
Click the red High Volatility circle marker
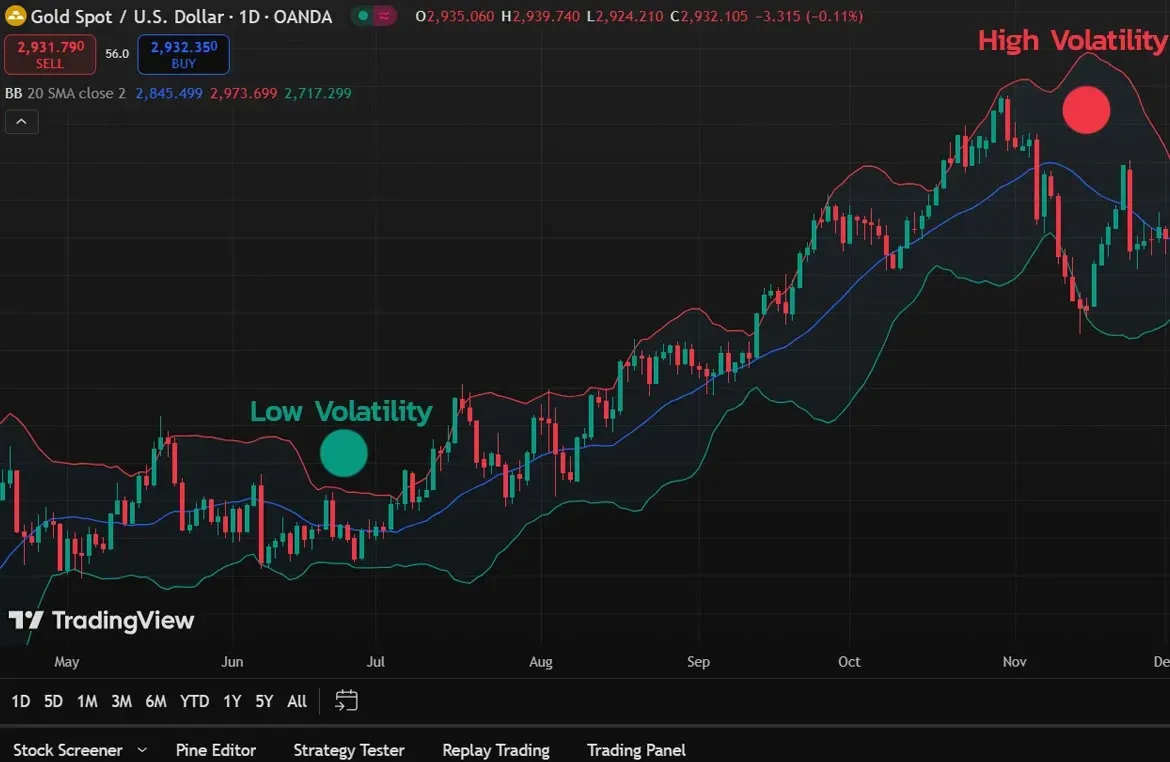1086,110
